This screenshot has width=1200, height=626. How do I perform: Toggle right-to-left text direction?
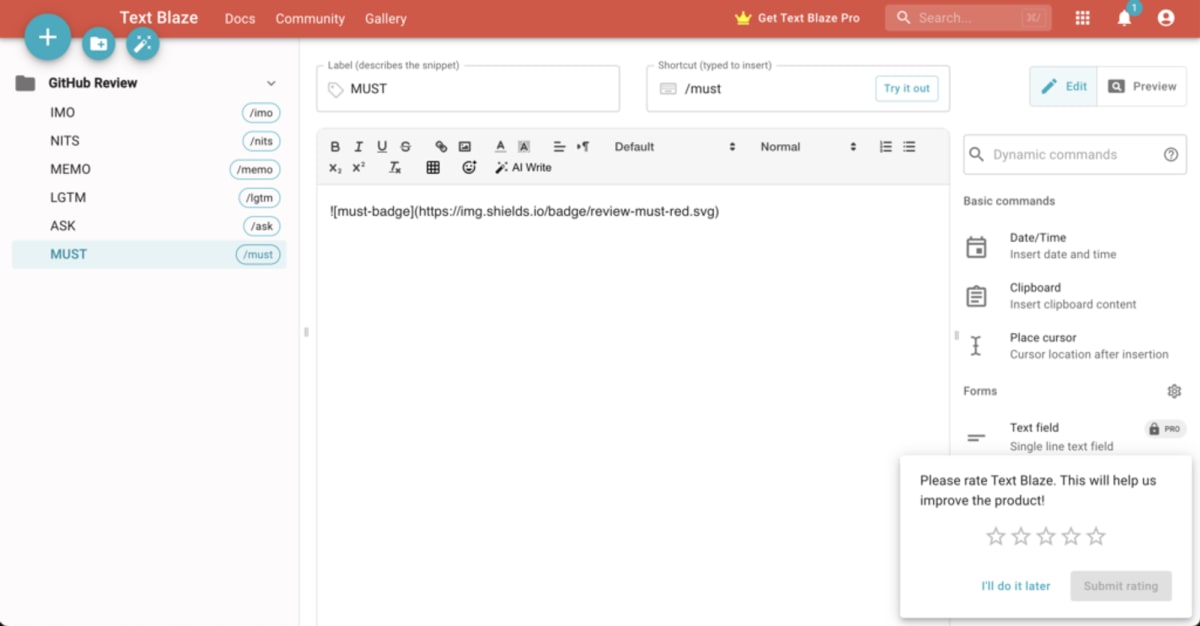[584, 147]
